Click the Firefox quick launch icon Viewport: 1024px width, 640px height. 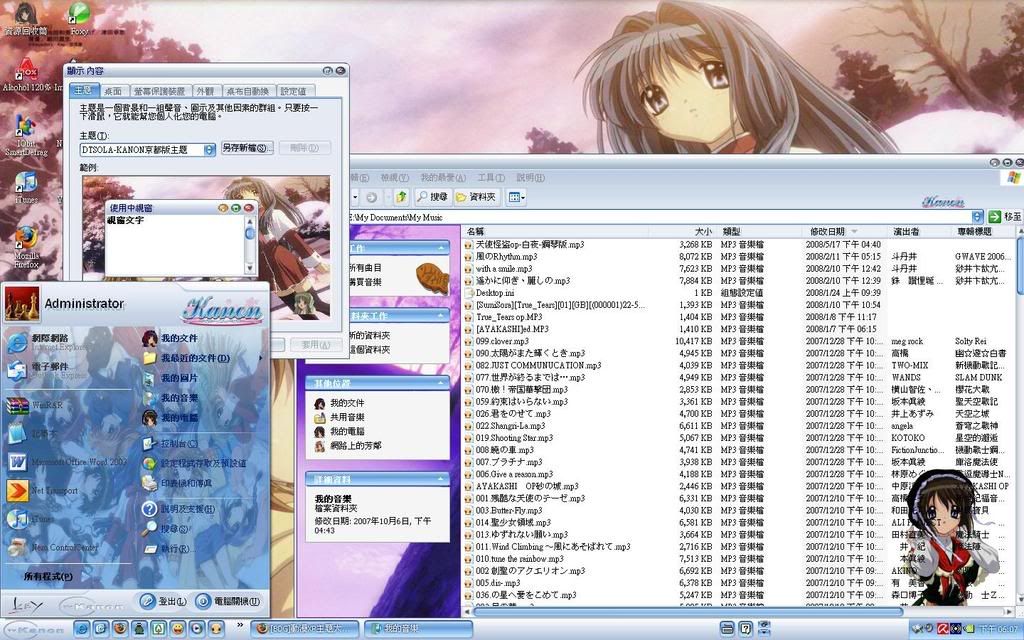[x=120, y=629]
